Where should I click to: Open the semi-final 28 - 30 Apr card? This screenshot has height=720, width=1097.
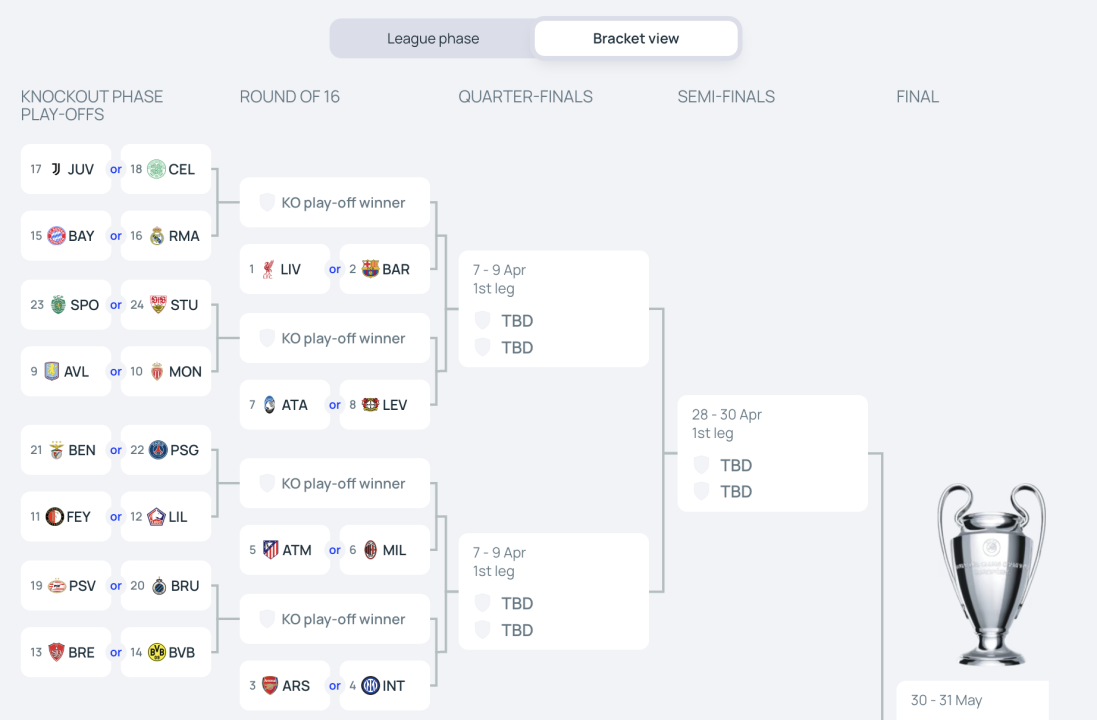(x=772, y=453)
